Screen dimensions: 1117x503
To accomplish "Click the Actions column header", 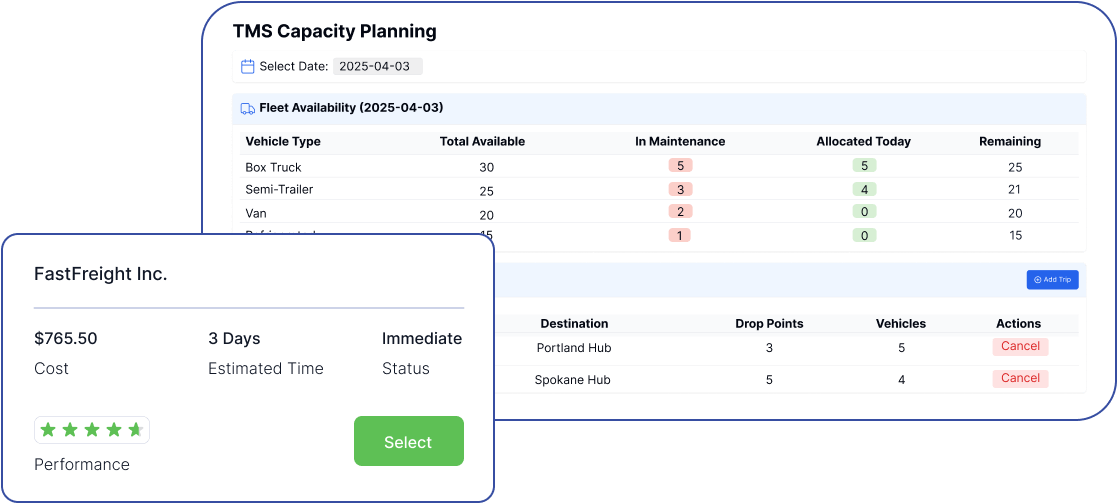I will pos(1019,323).
